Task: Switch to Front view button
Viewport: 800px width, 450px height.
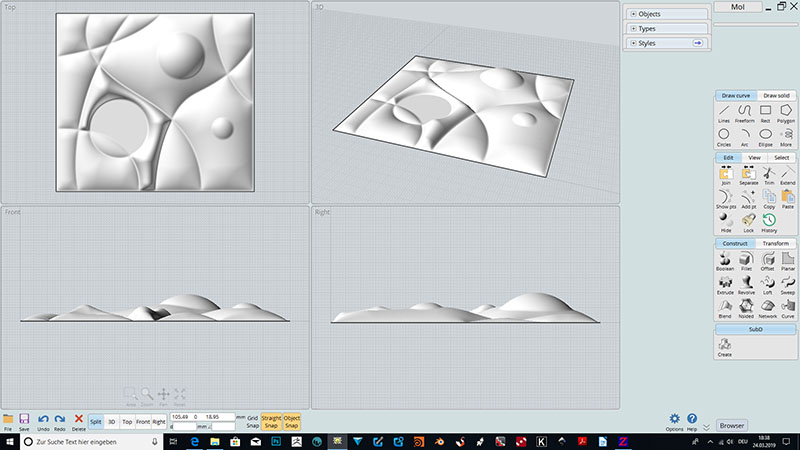Action: pyautogui.click(x=143, y=422)
